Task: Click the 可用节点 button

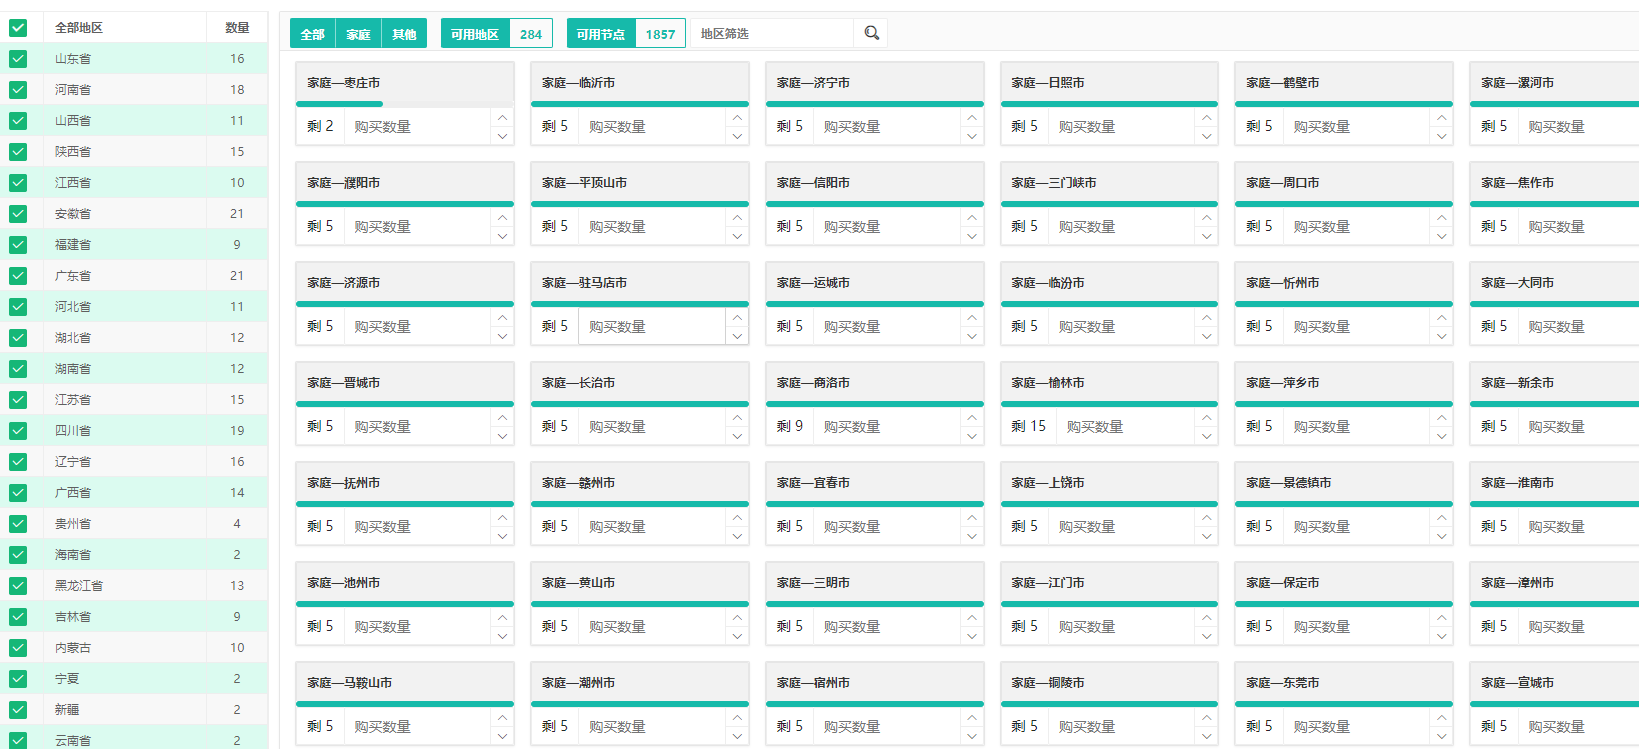Action: [x=601, y=34]
